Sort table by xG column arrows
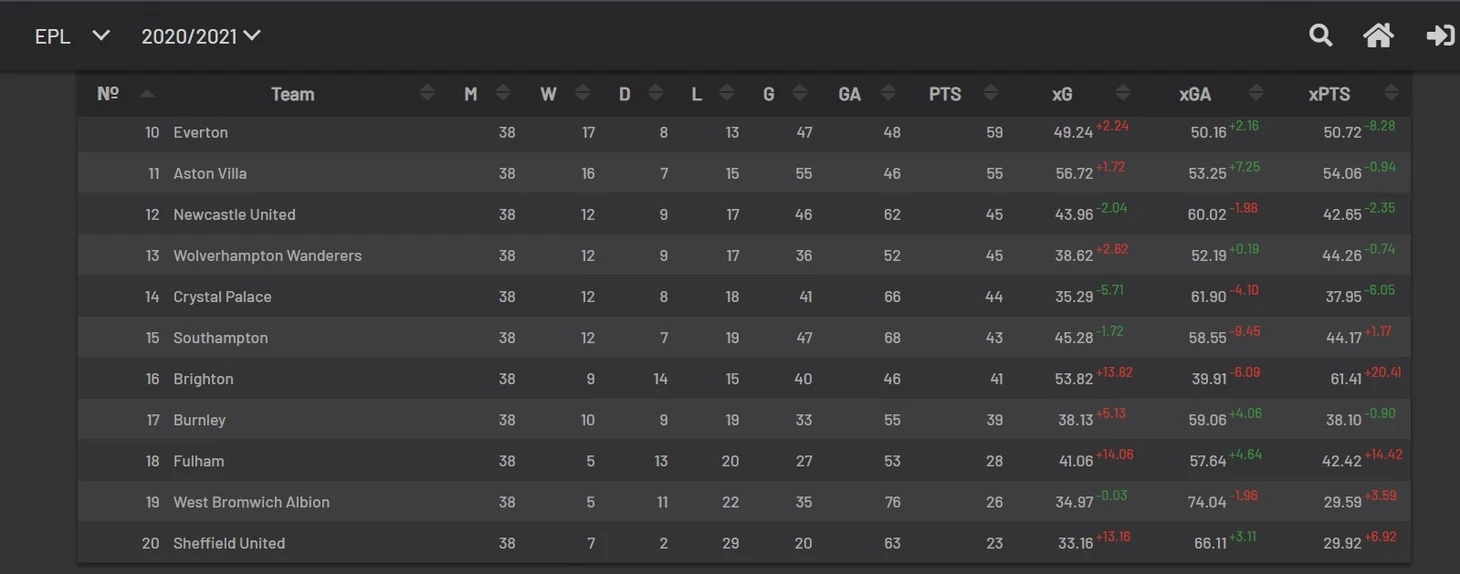 [1122, 93]
